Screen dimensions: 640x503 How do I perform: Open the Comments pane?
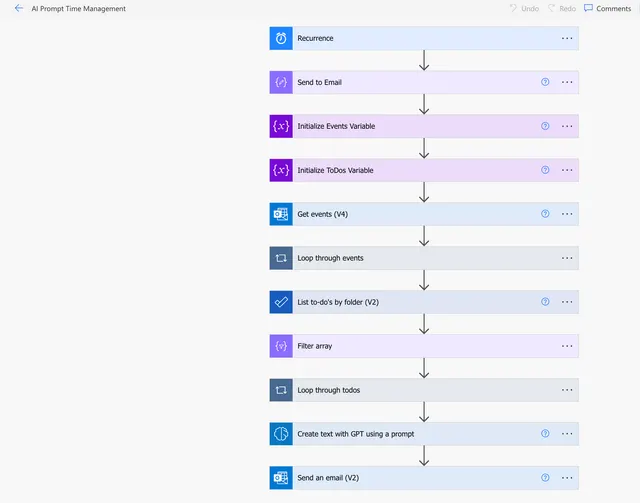click(x=607, y=8)
